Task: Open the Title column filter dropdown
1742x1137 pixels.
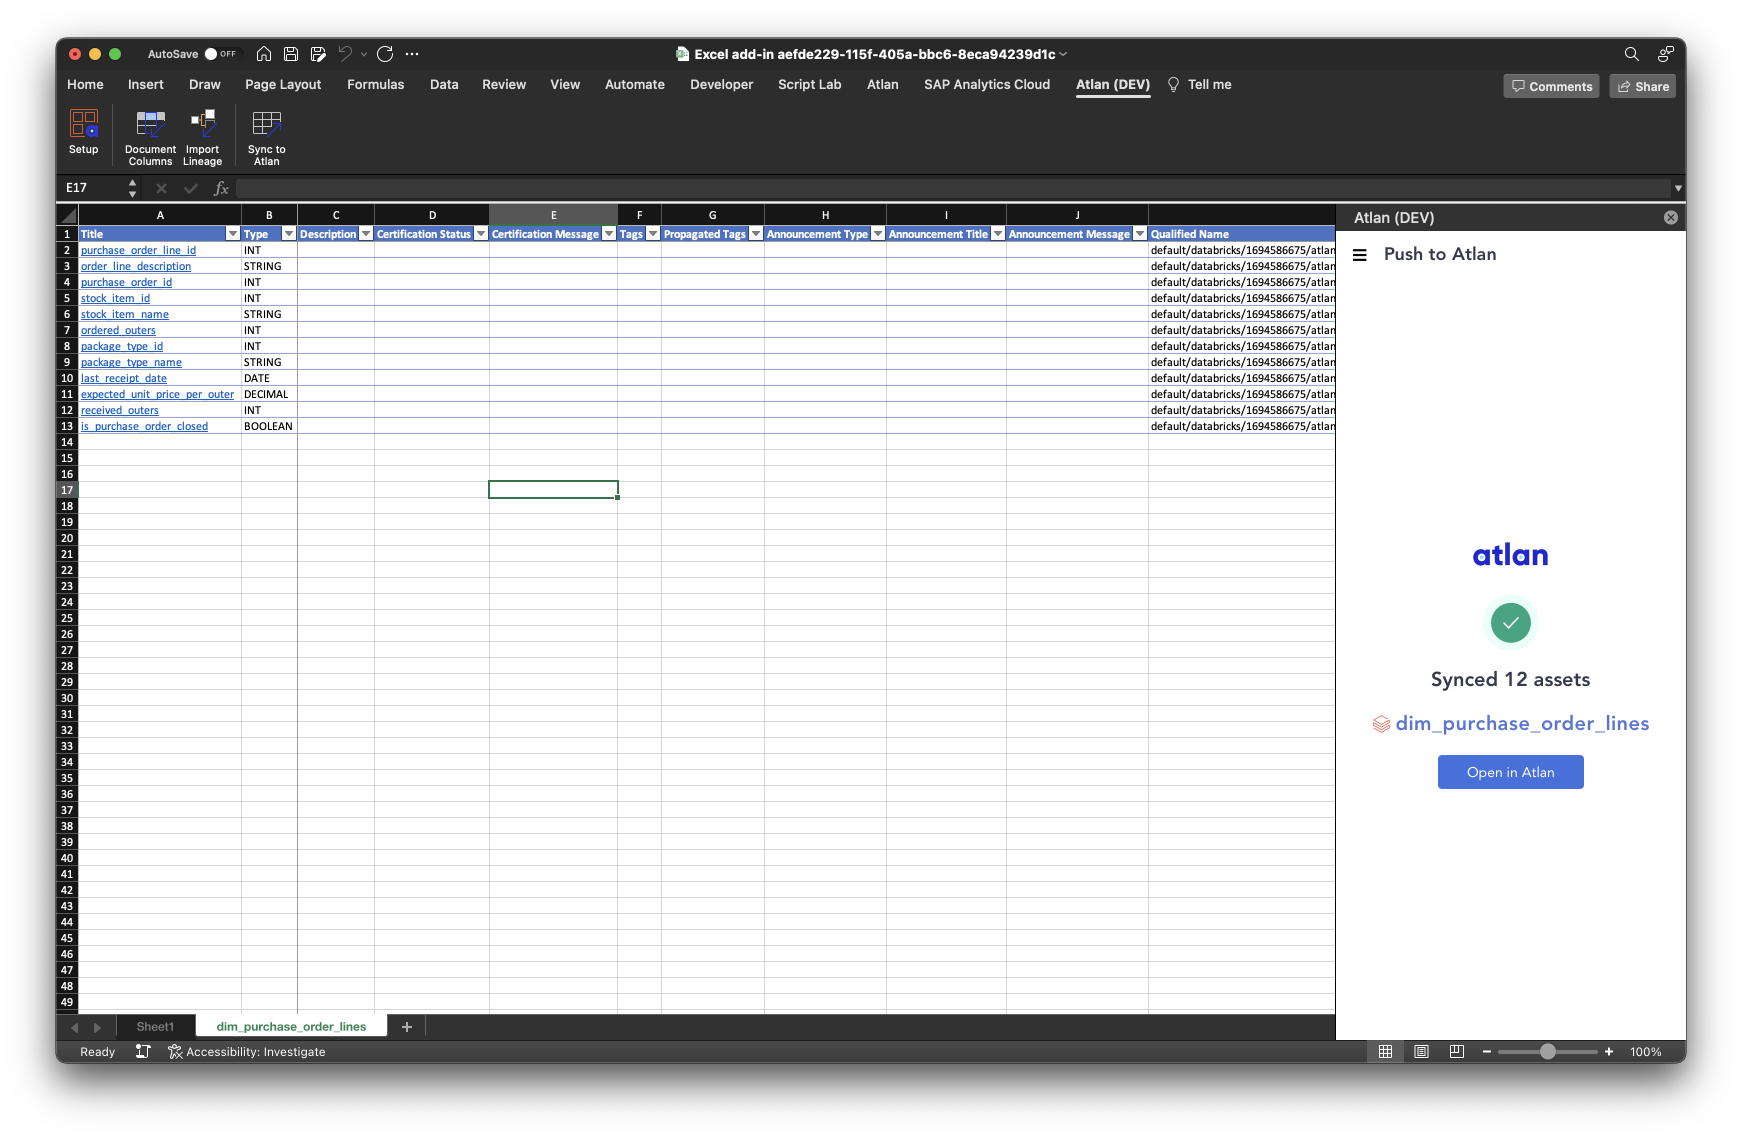Action: (x=233, y=234)
